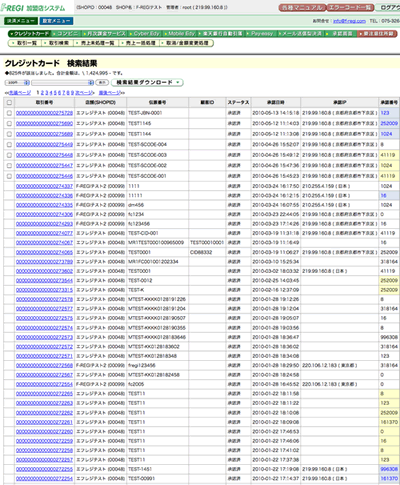Open the 設定メニュー menu
This screenshot has width=400, height=485.
[56, 21]
